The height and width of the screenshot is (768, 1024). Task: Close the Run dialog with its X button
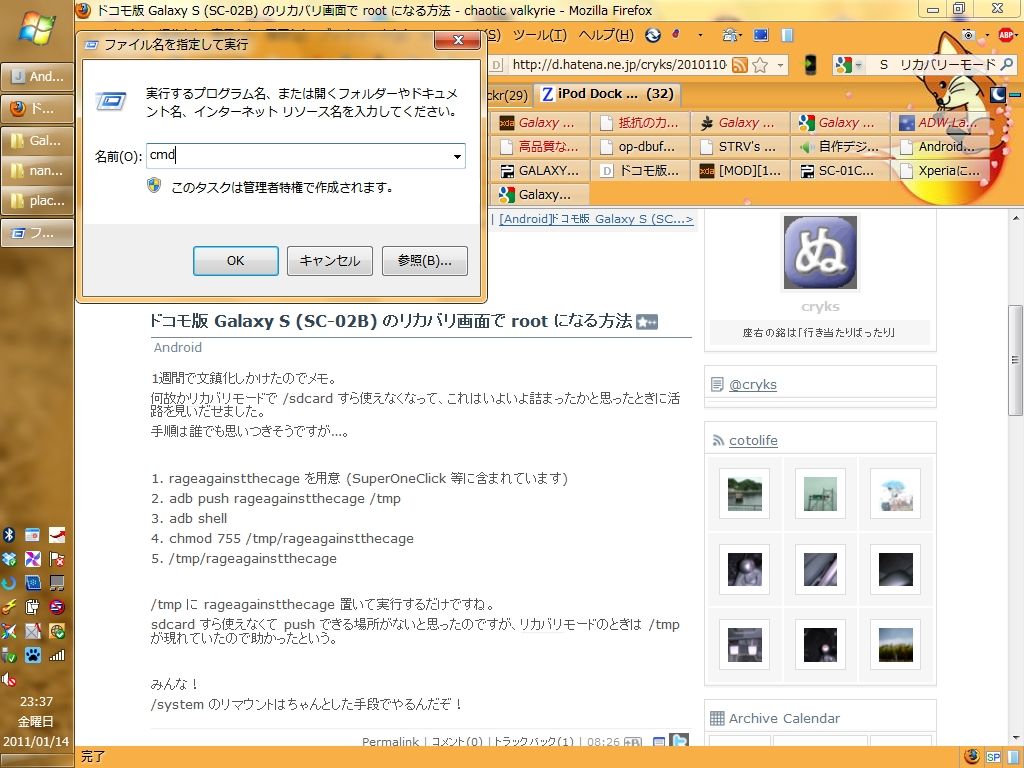tap(458, 40)
